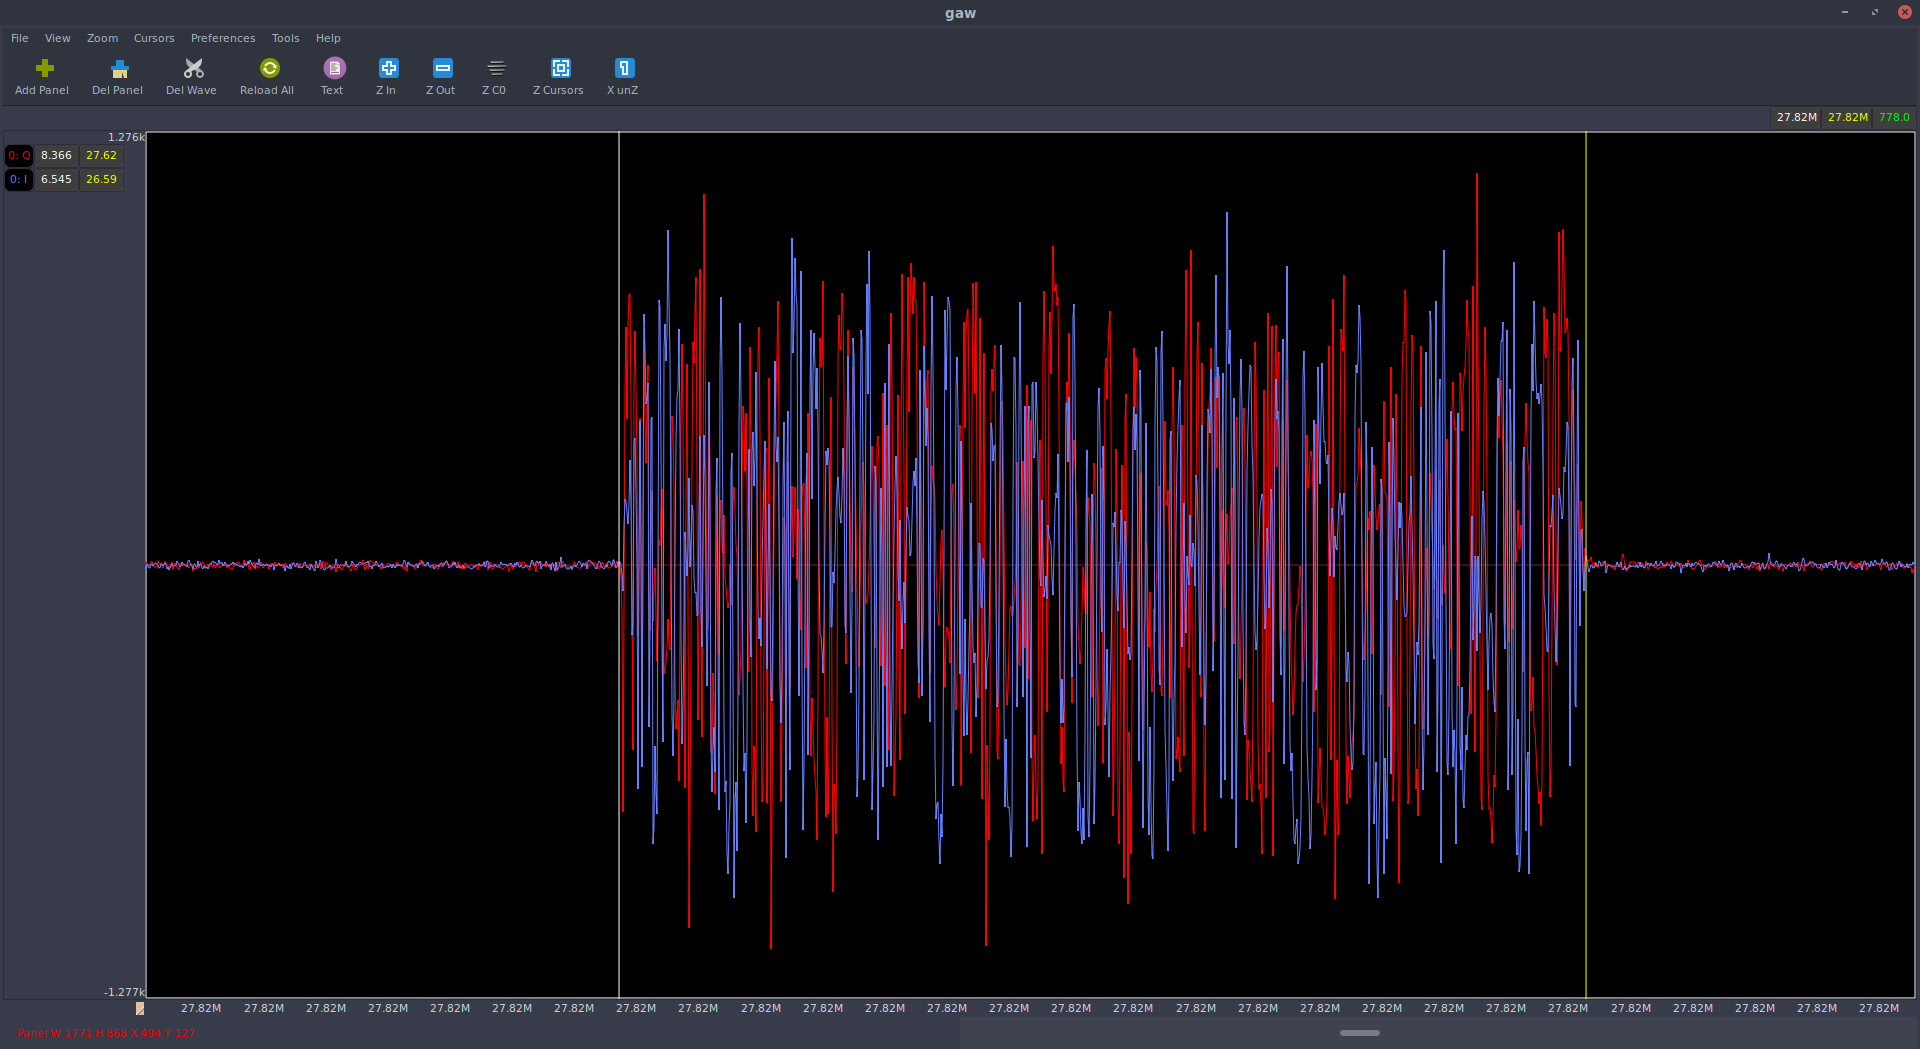
Task: Click the small marker below the Y-axis
Action: [140, 1009]
